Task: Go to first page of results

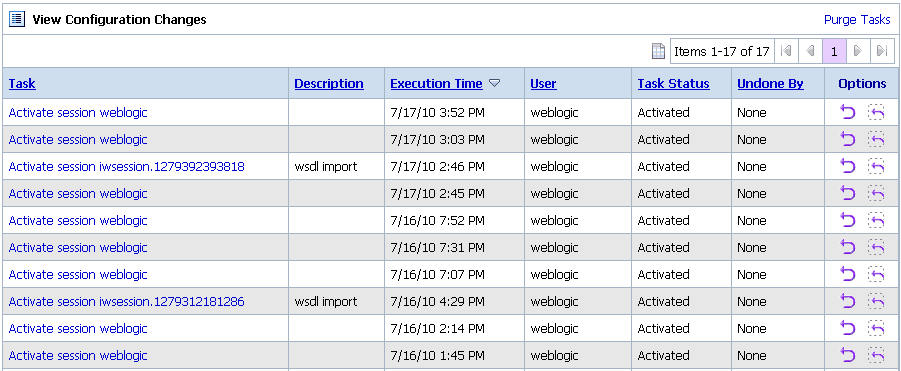Action: (786, 51)
